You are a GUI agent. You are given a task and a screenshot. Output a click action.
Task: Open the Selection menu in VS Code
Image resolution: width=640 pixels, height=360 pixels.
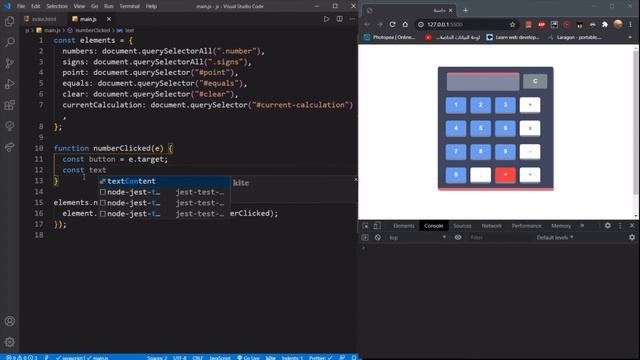[57, 6]
